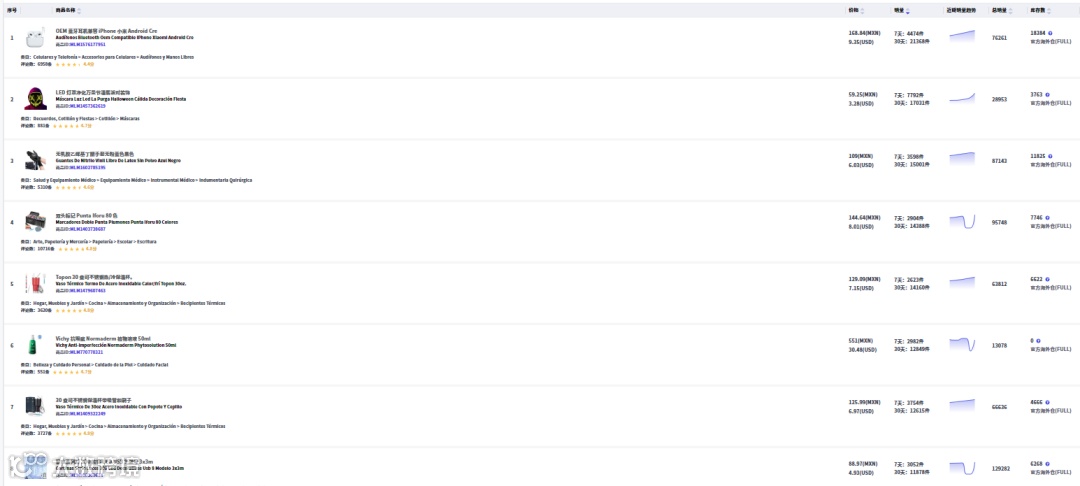Sort by the sales (销量) column arrows

(908, 11)
